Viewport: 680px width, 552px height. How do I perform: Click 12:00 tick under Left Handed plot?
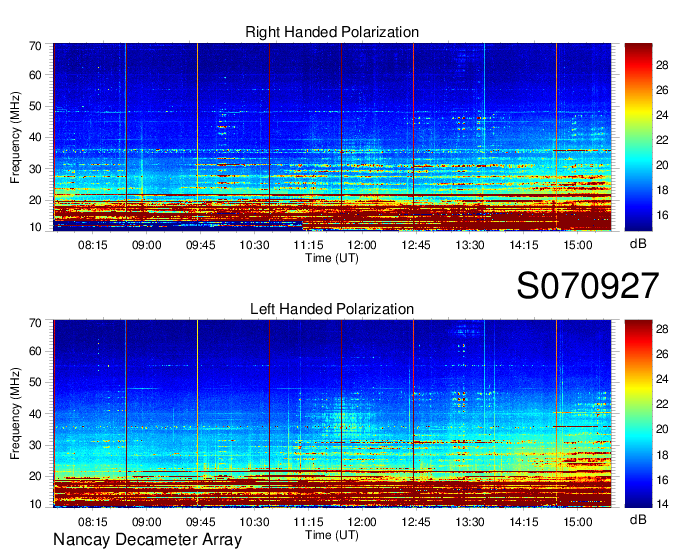[x=362, y=522]
